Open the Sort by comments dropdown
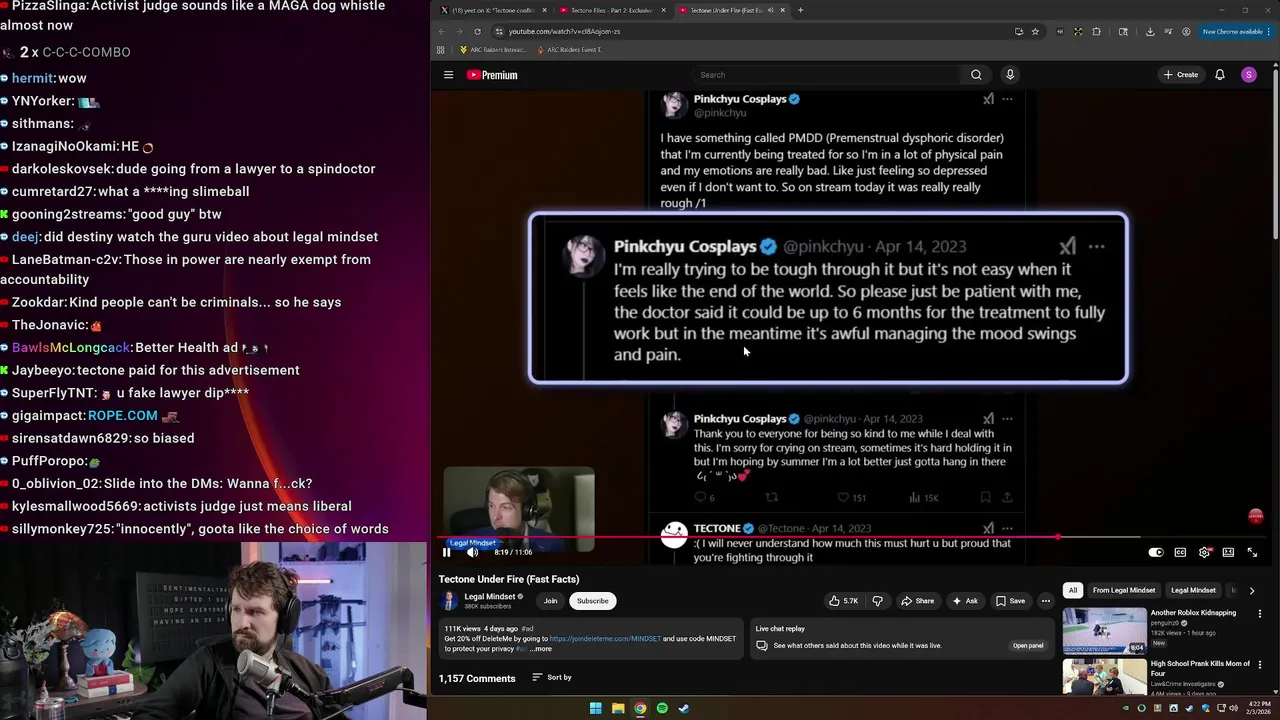The width and height of the screenshot is (1280, 720). [552, 677]
